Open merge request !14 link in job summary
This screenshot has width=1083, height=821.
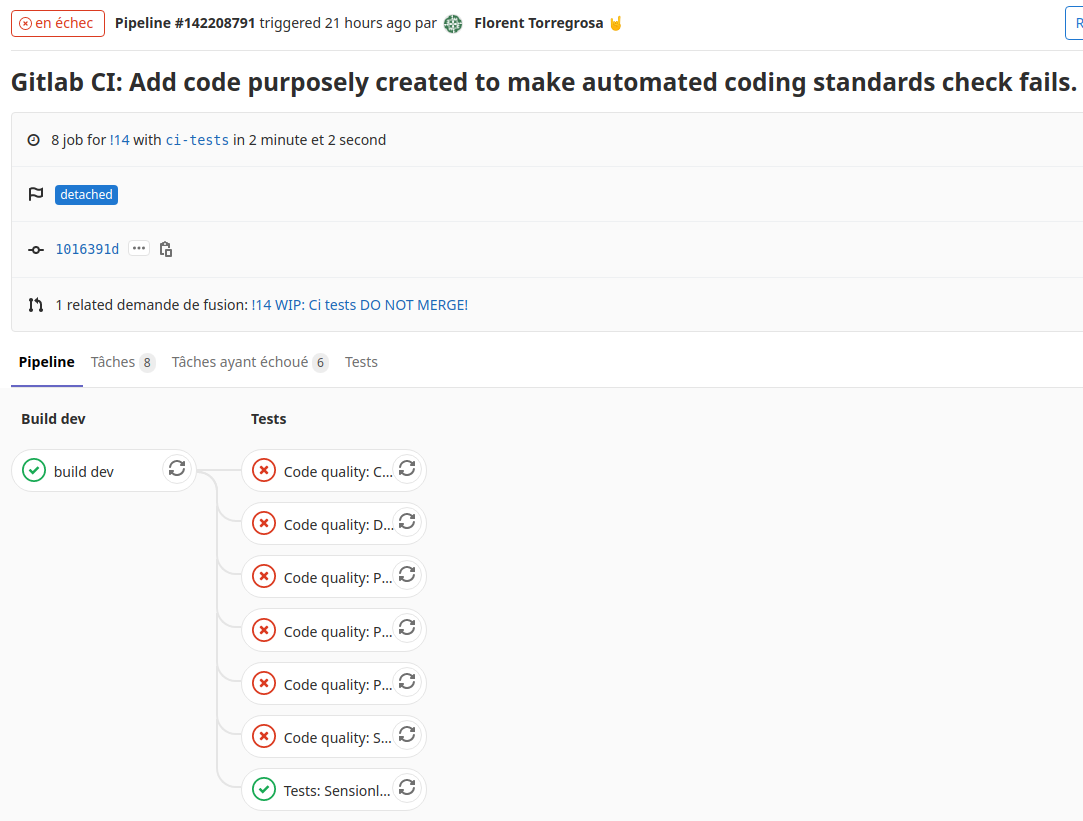119,140
